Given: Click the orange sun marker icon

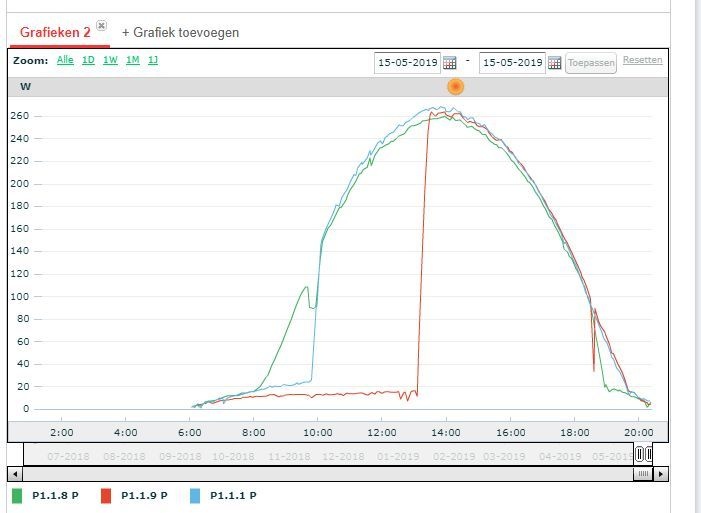Looking at the screenshot, I should click(x=456, y=86).
